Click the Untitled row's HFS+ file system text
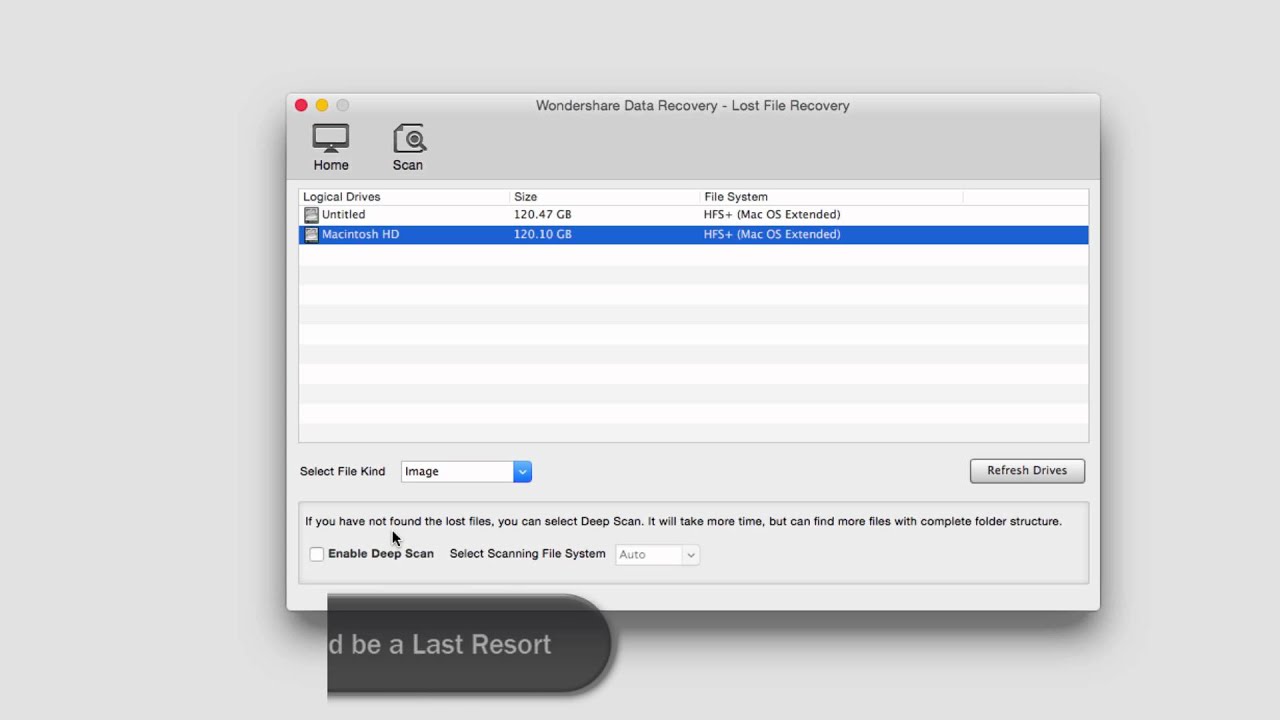Image resolution: width=1280 pixels, height=720 pixels. (x=772, y=215)
